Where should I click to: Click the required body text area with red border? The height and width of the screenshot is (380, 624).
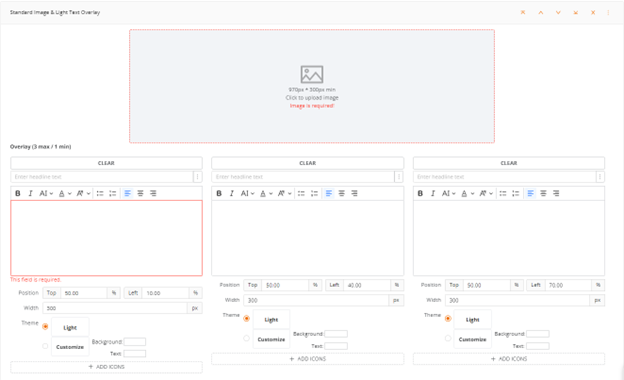(x=106, y=238)
